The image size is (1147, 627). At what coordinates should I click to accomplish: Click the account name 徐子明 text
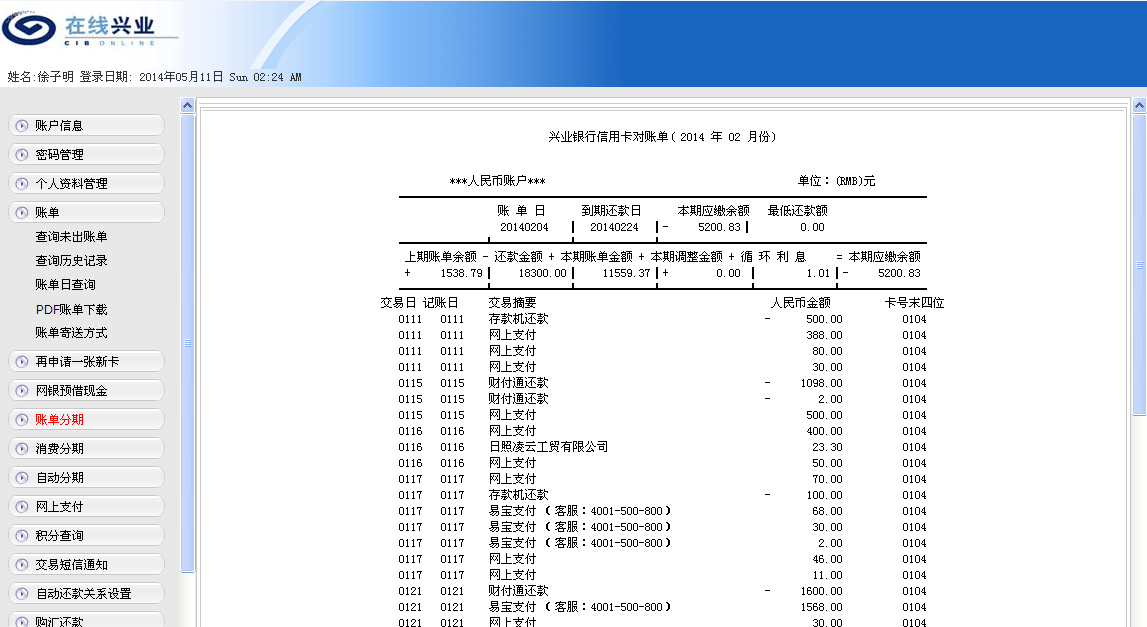click(56, 77)
